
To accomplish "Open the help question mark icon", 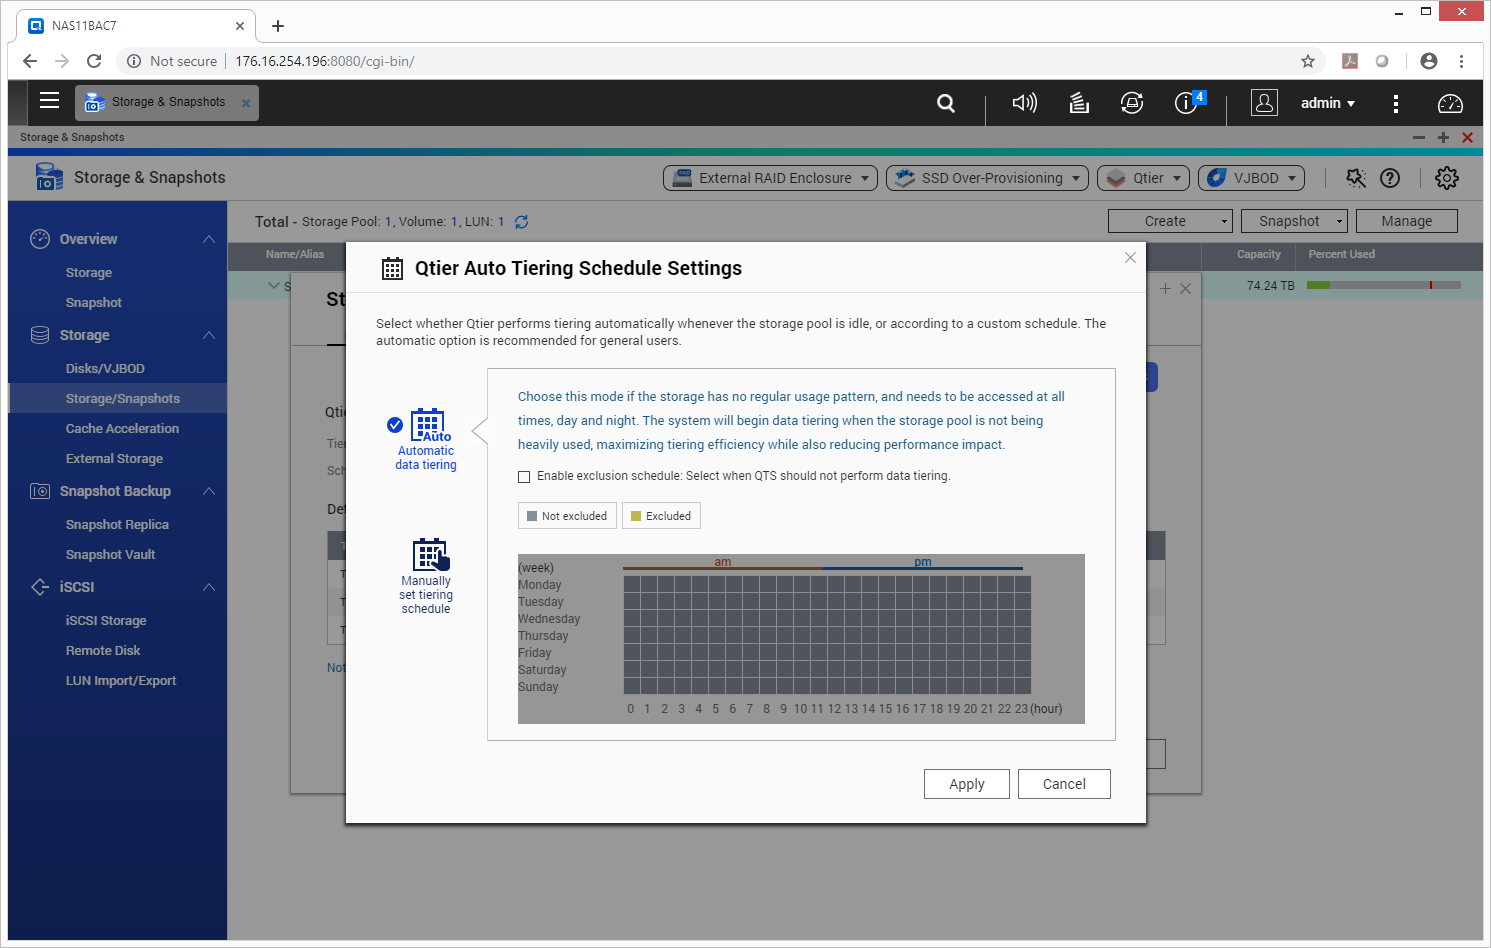I will pyautogui.click(x=1390, y=178).
